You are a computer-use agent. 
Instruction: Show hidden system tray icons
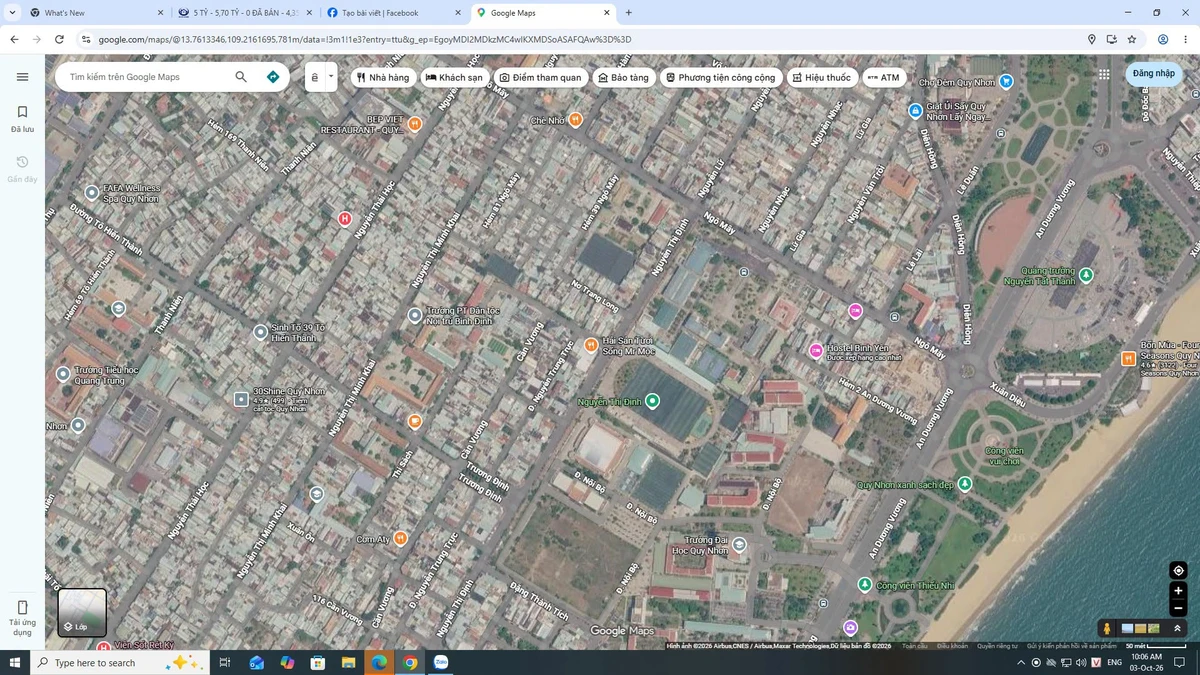pos(1021,663)
